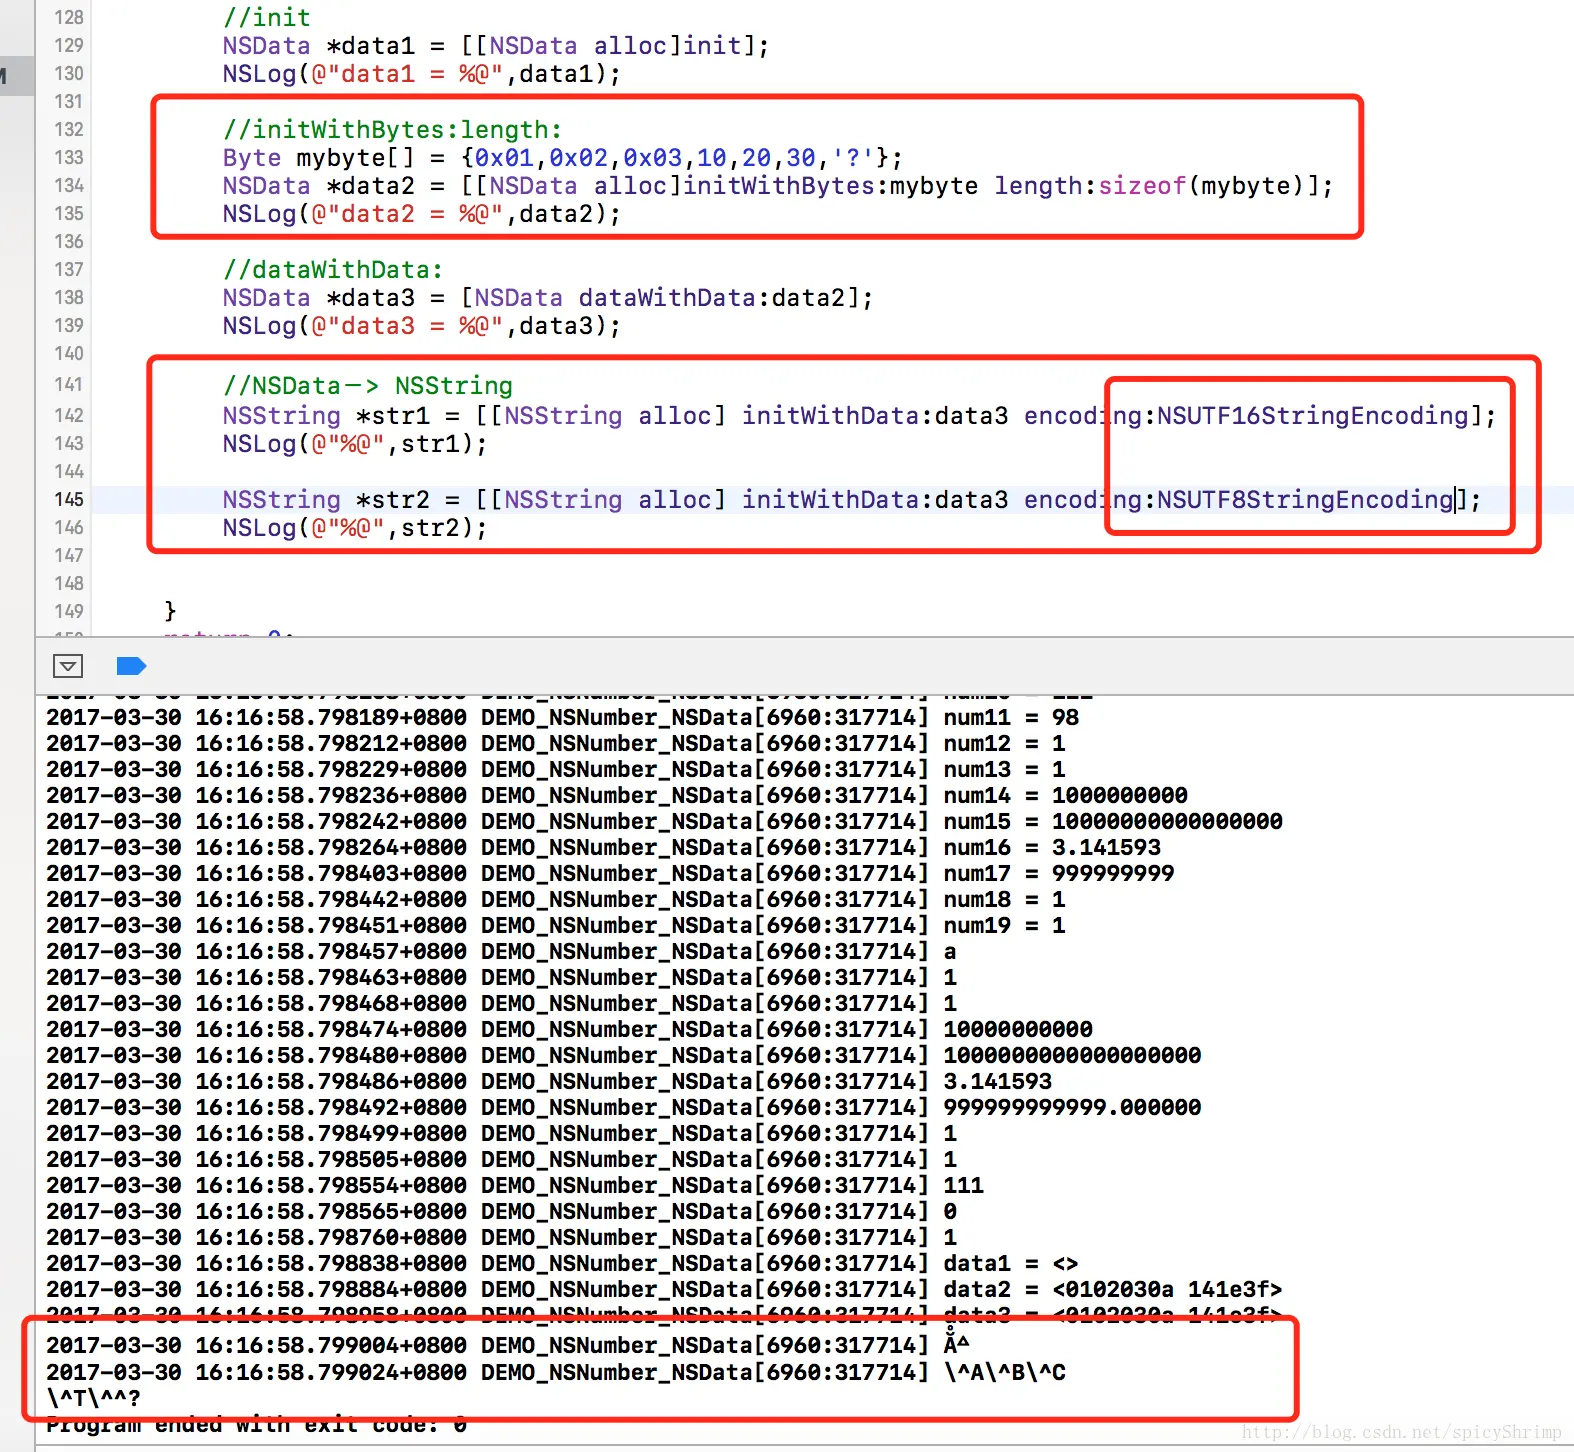Click the //initWithBytes:length: comment
The image size is (1574, 1452).
pos(392,129)
